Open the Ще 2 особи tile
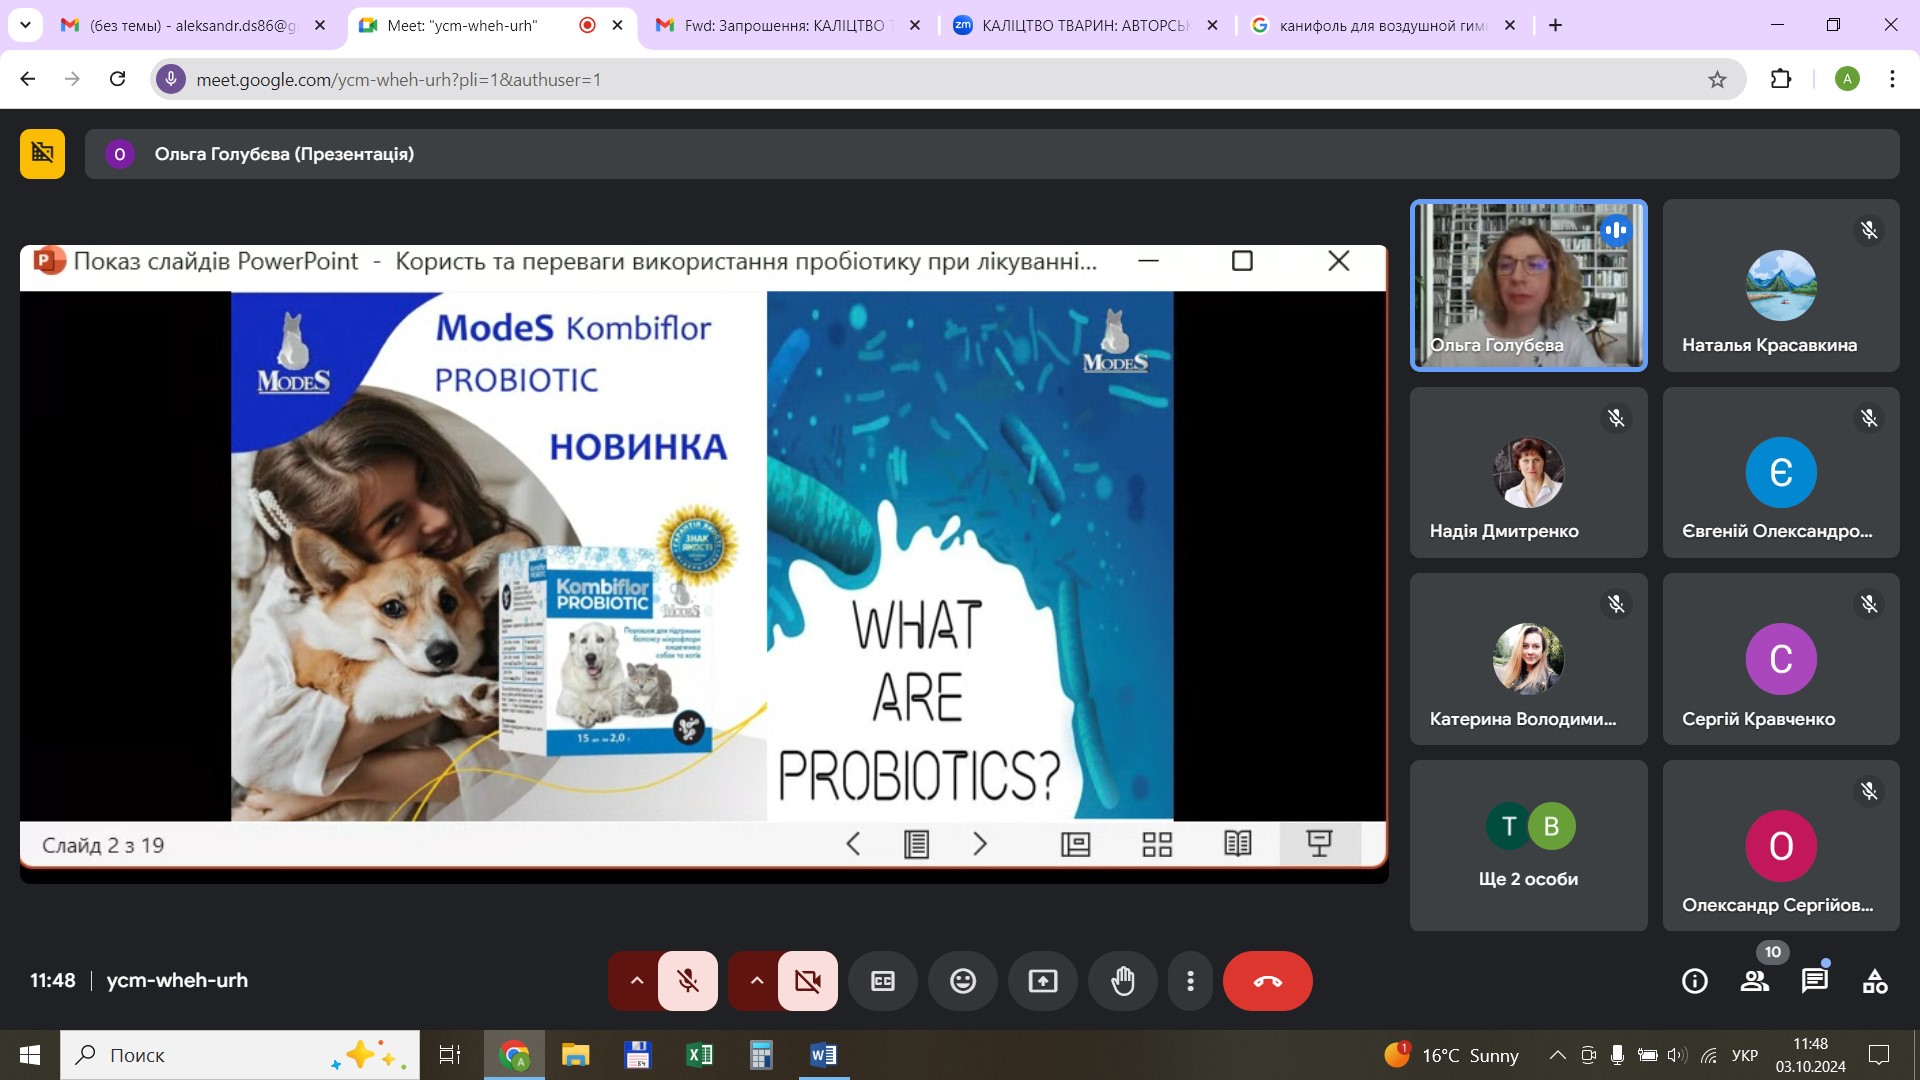 click(x=1528, y=846)
